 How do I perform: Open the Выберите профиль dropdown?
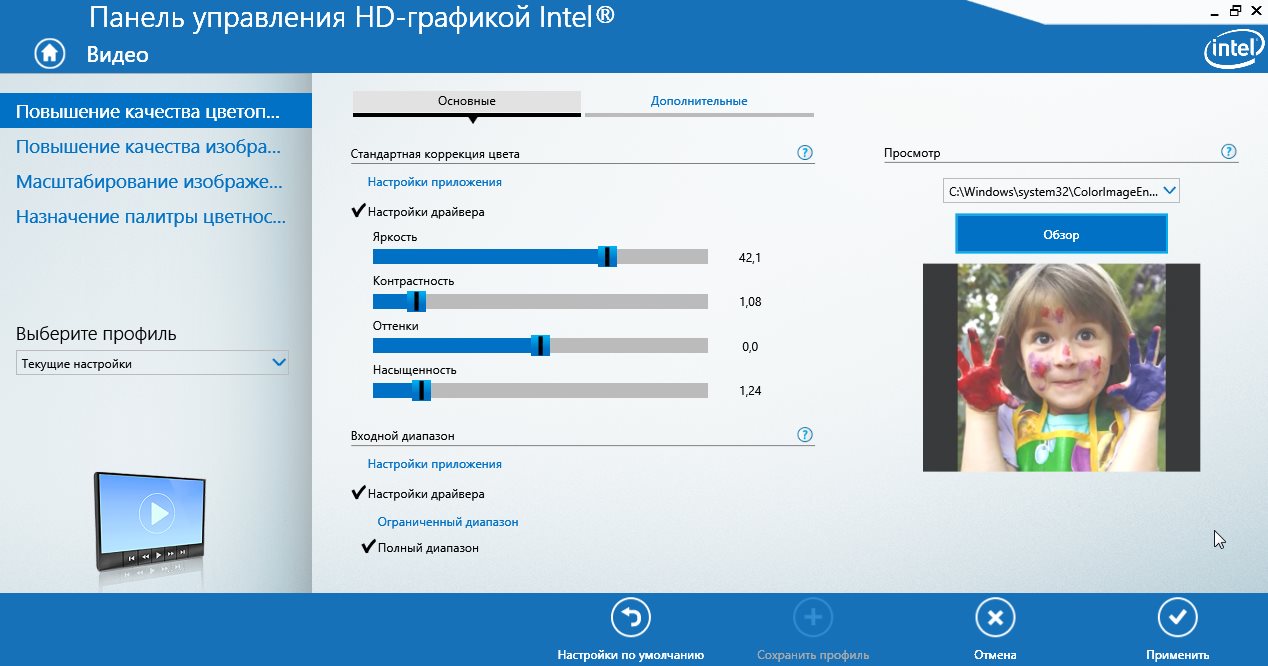[x=152, y=363]
